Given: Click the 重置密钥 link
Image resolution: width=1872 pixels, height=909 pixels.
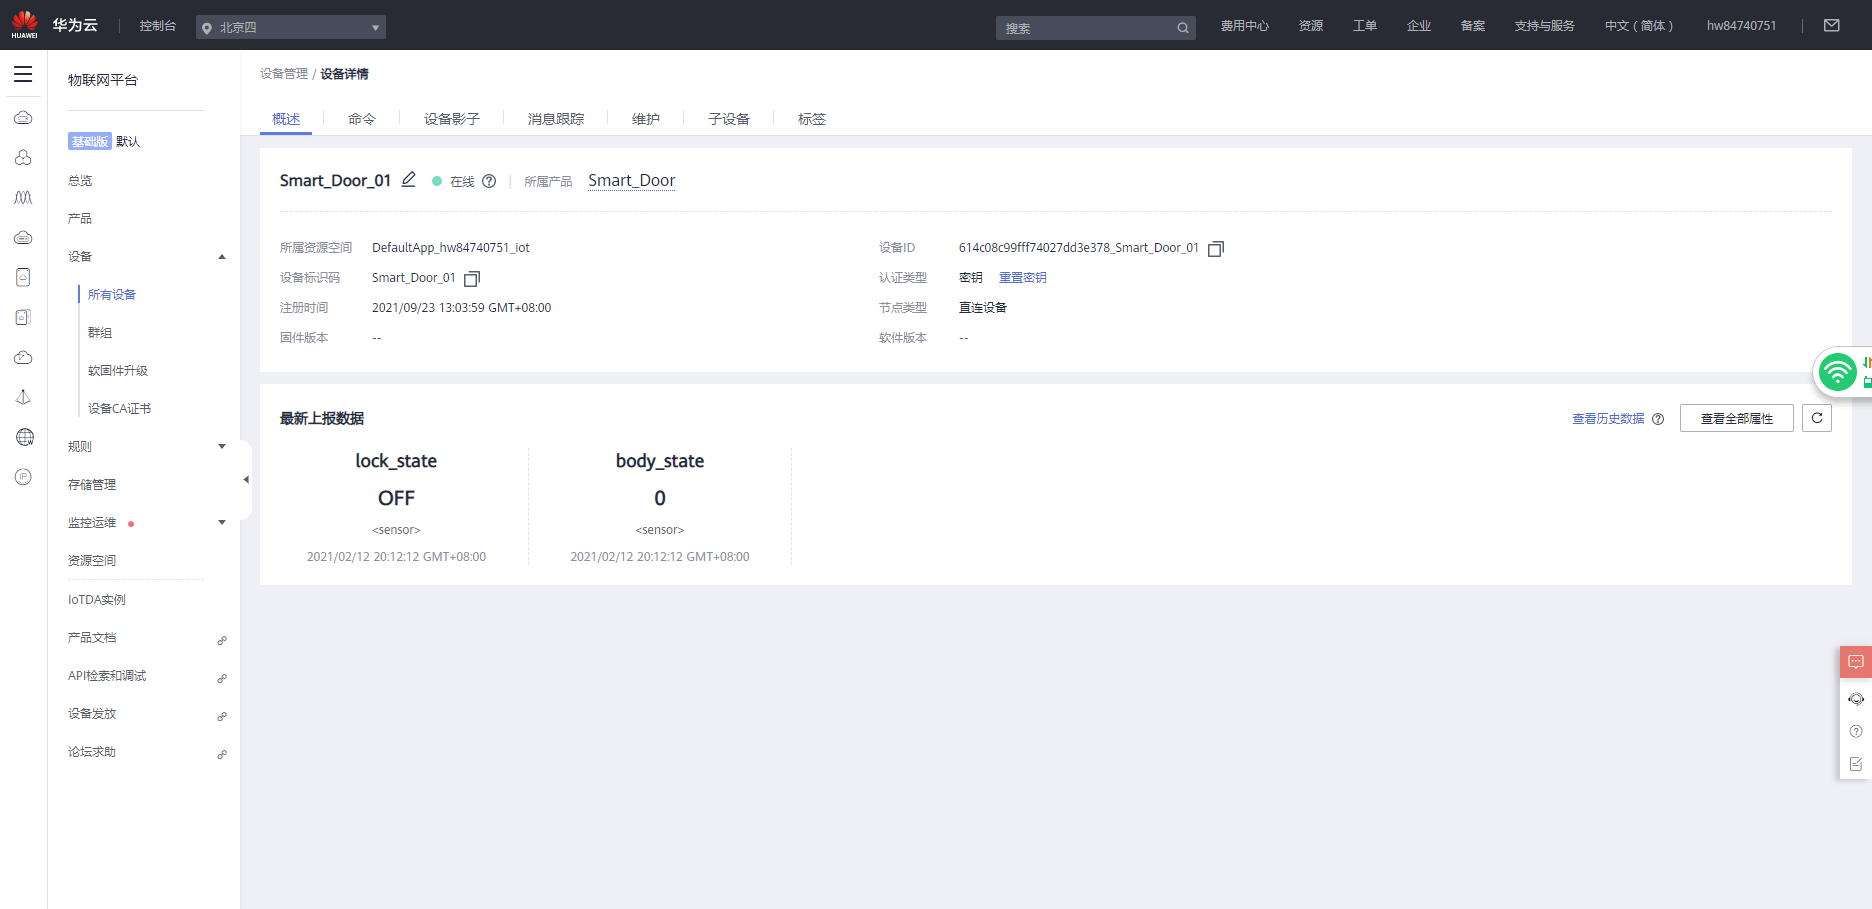Looking at the screenshot, I should (x=1023, y=278).
